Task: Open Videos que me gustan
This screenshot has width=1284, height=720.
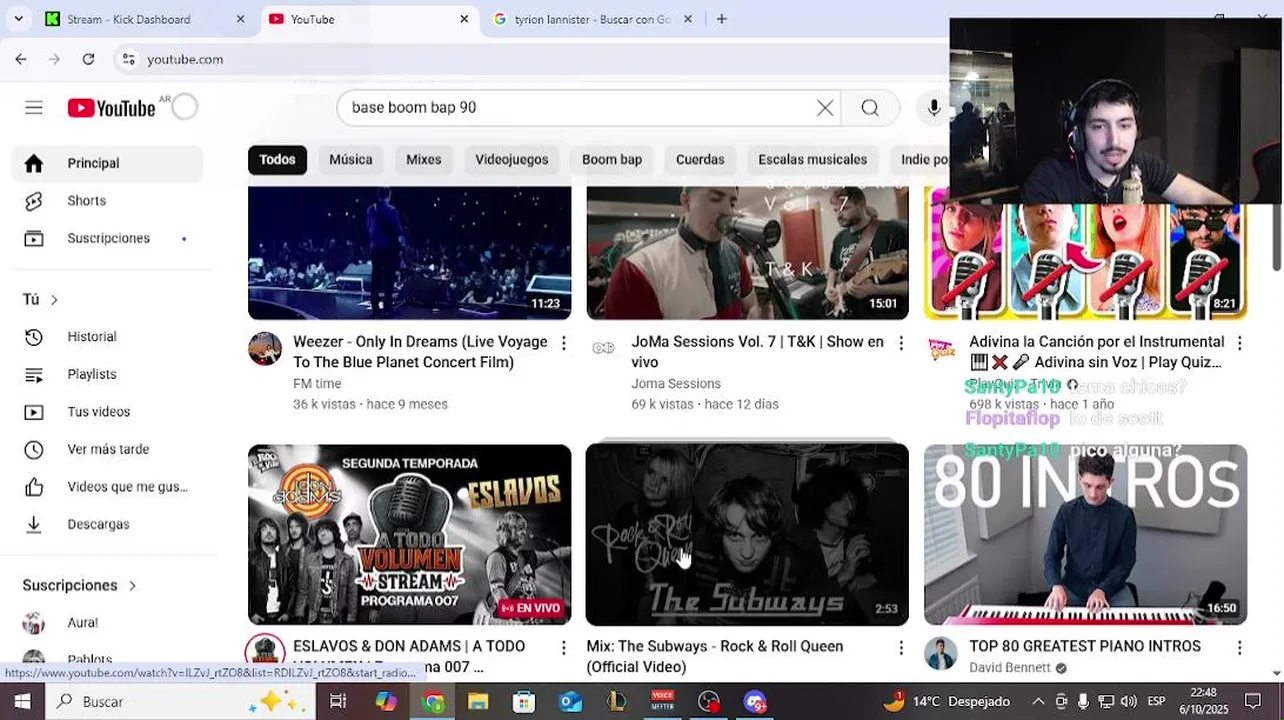Action: (x=107, y=487)
